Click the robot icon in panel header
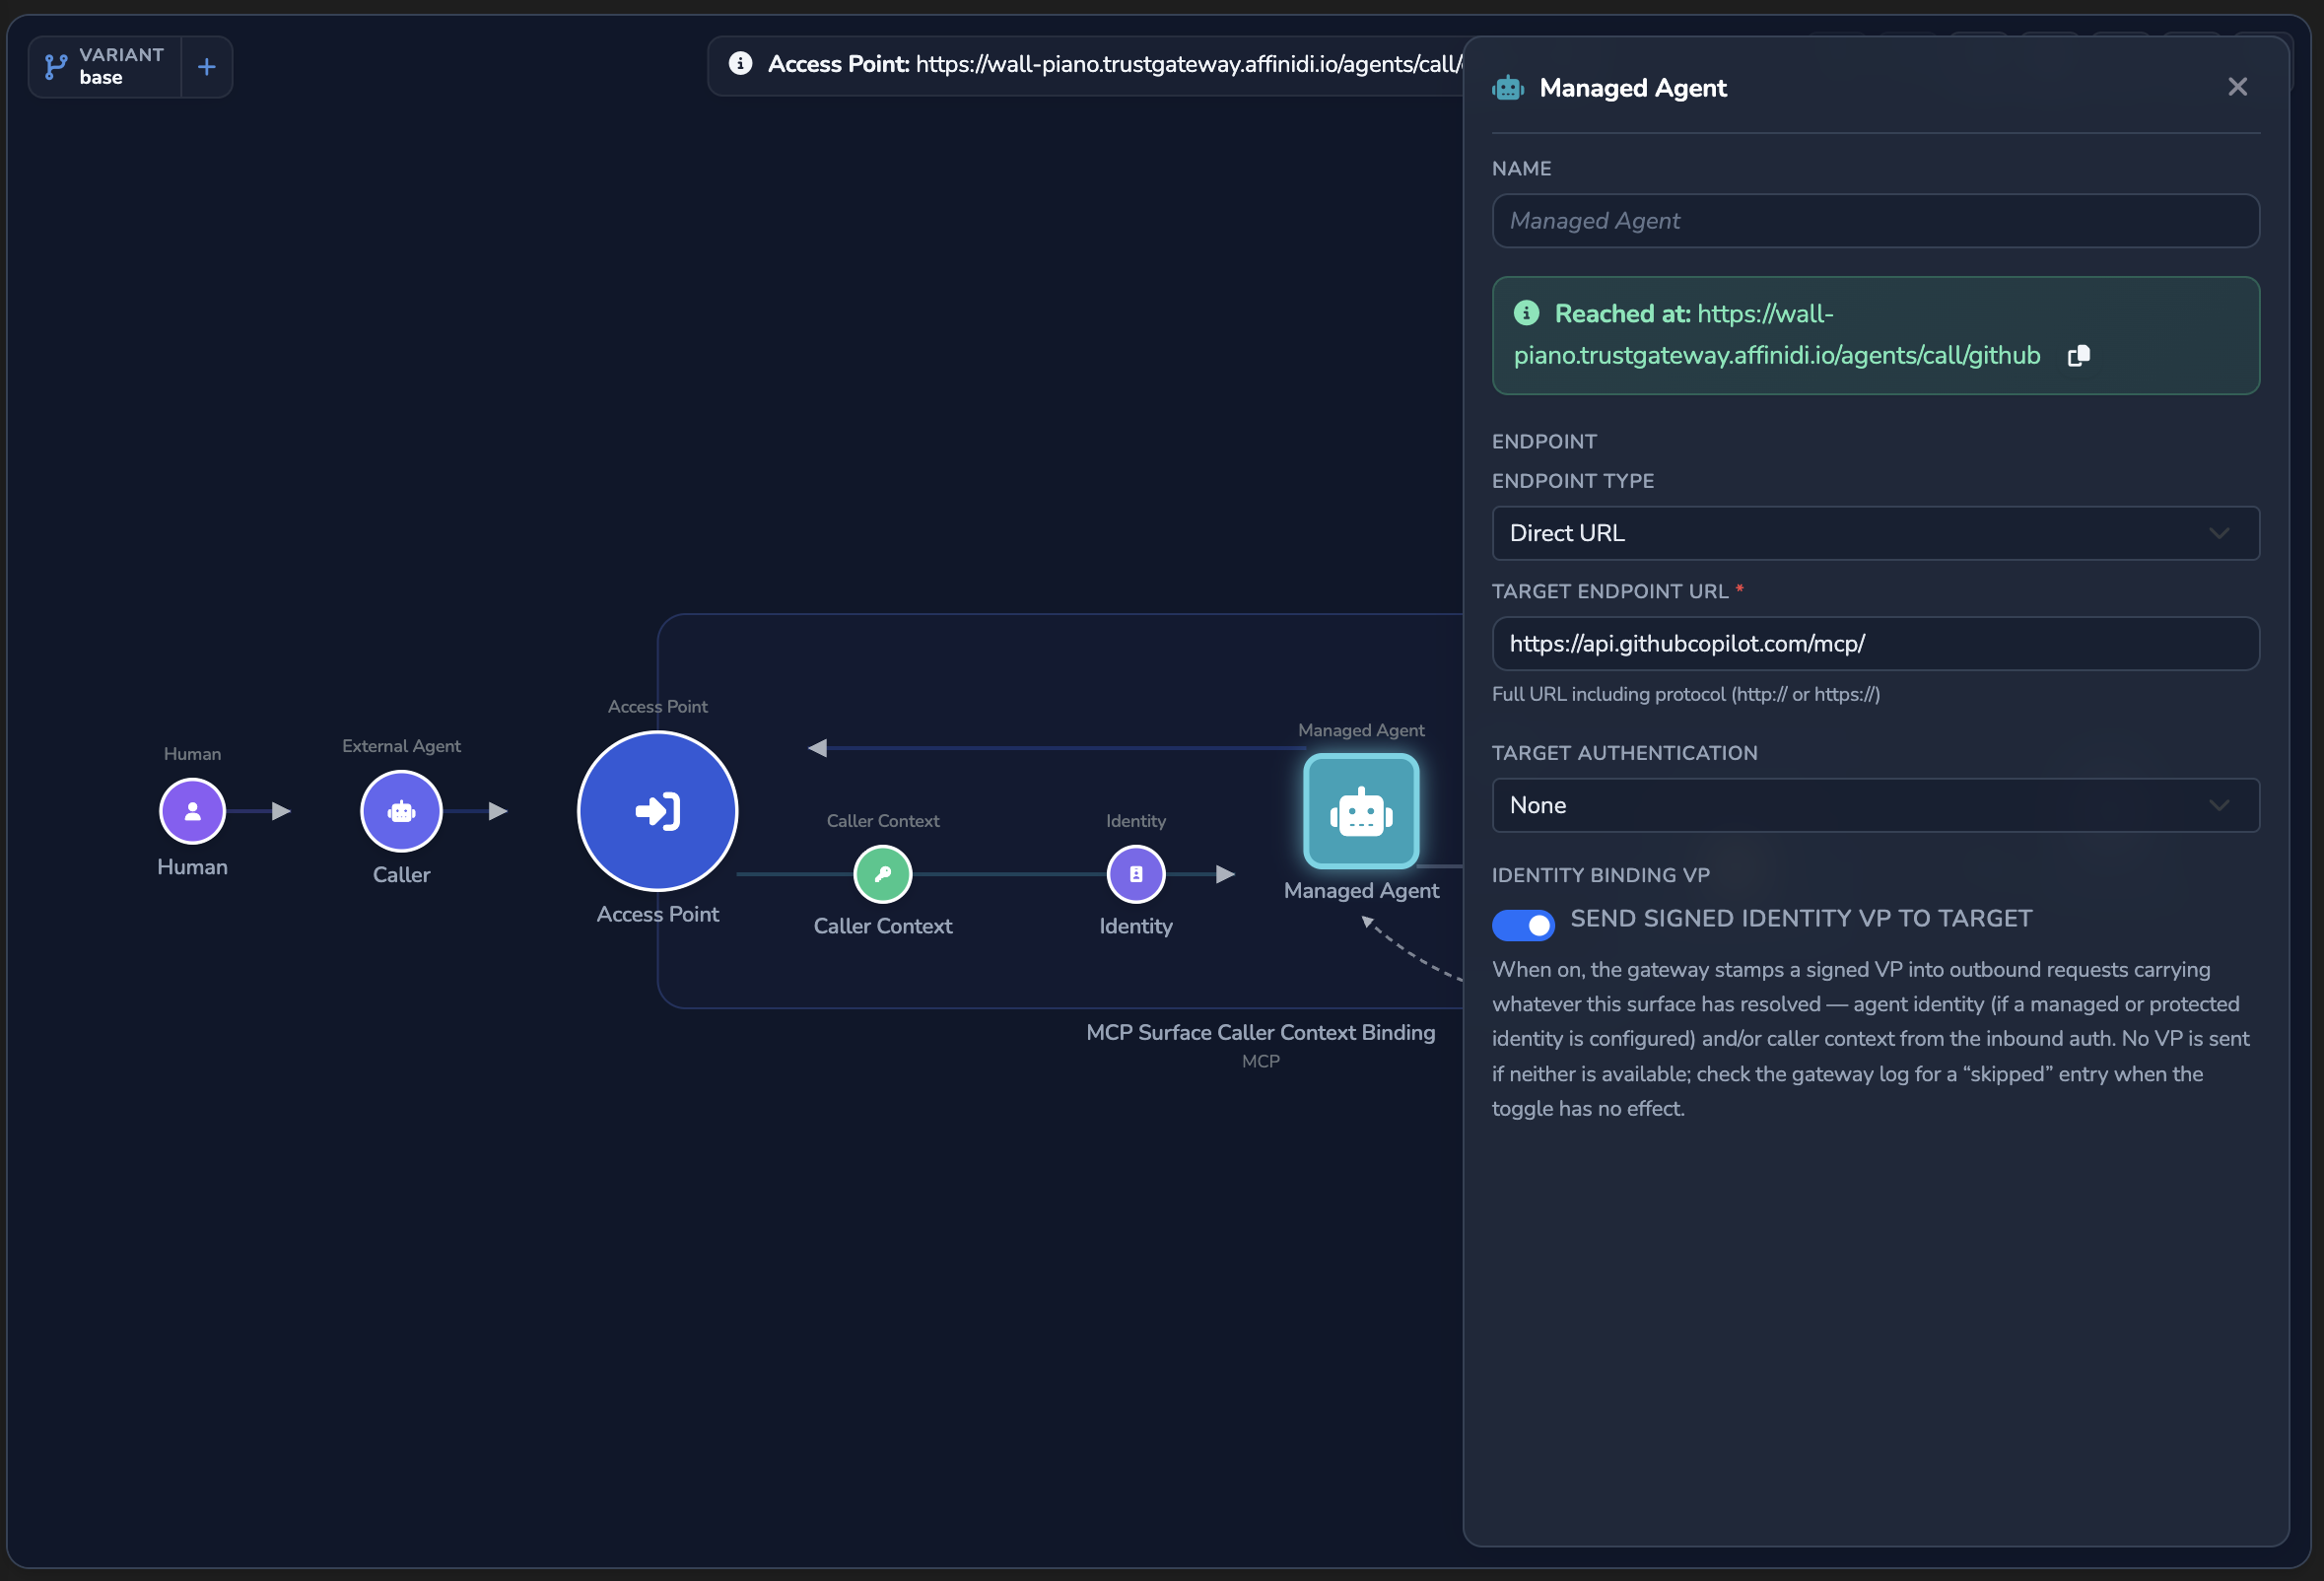 tap(1508, 88)
